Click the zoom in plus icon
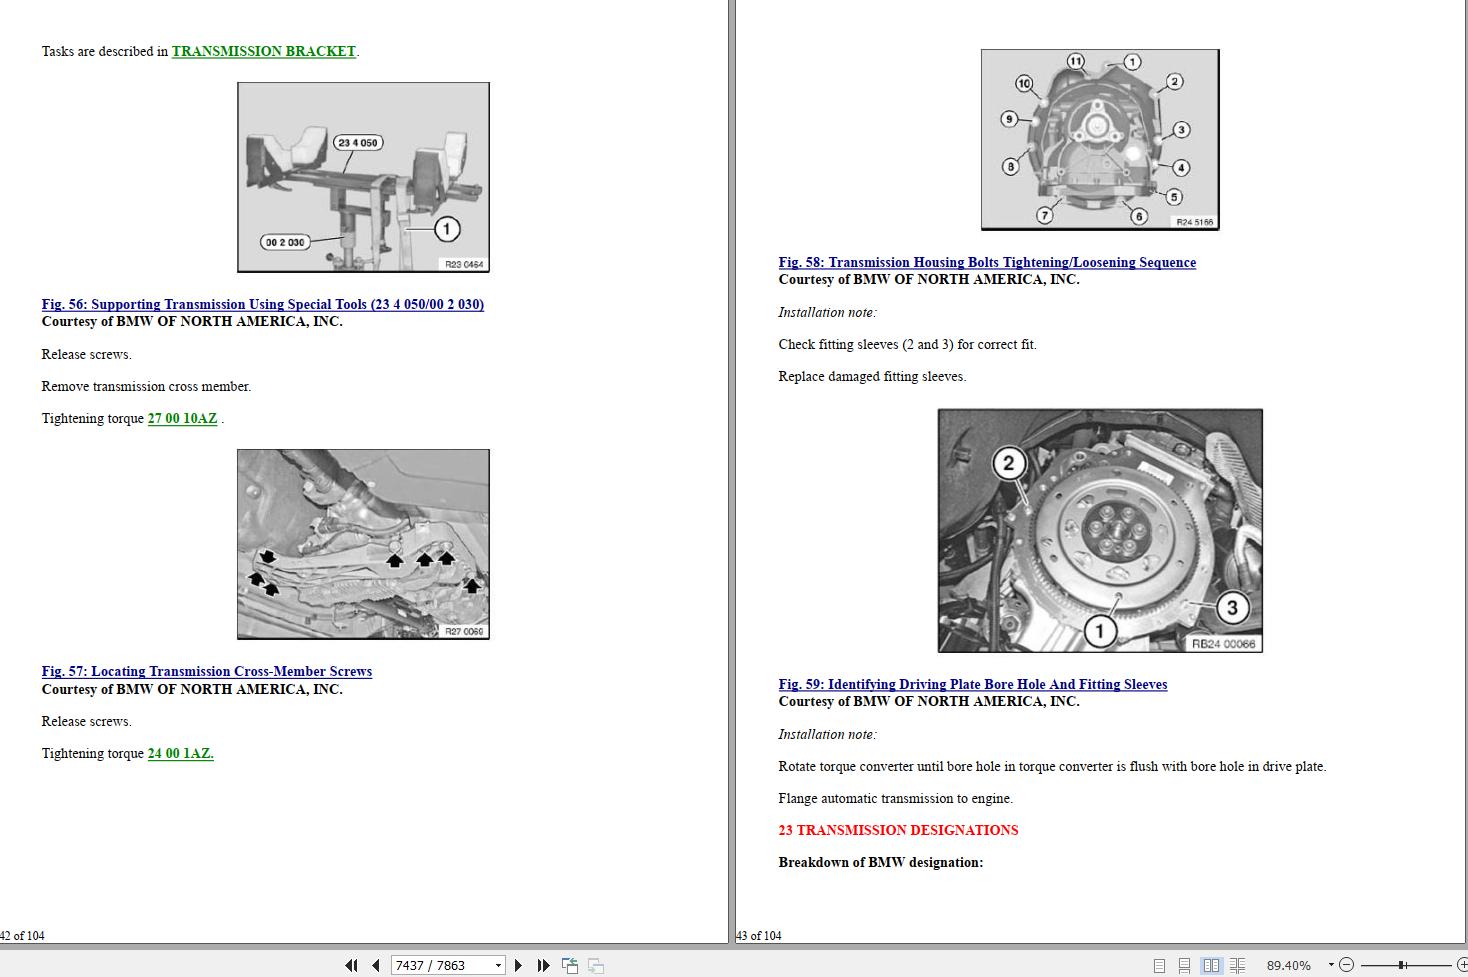Image resolution: width=1468 pixels, height=977 pixels. tap(1462, 965)
